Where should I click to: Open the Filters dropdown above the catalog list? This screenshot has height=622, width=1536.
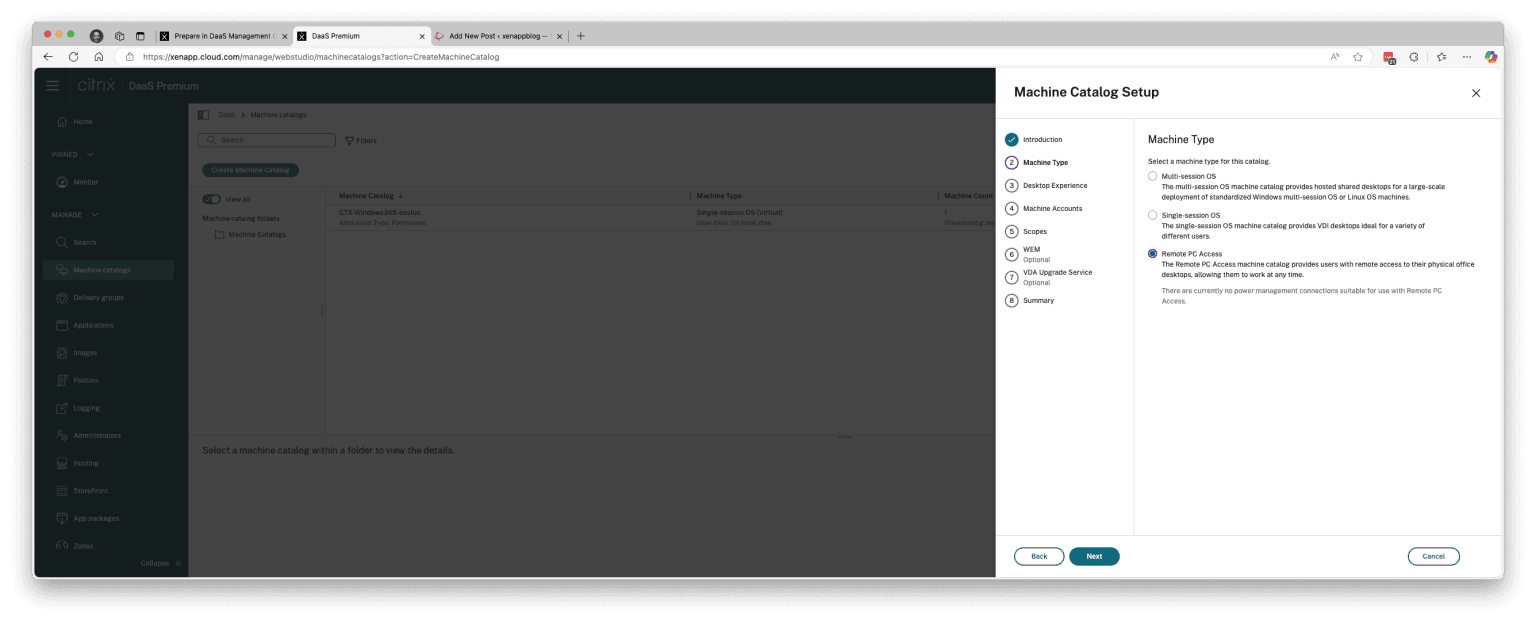[x=361, y=141]
